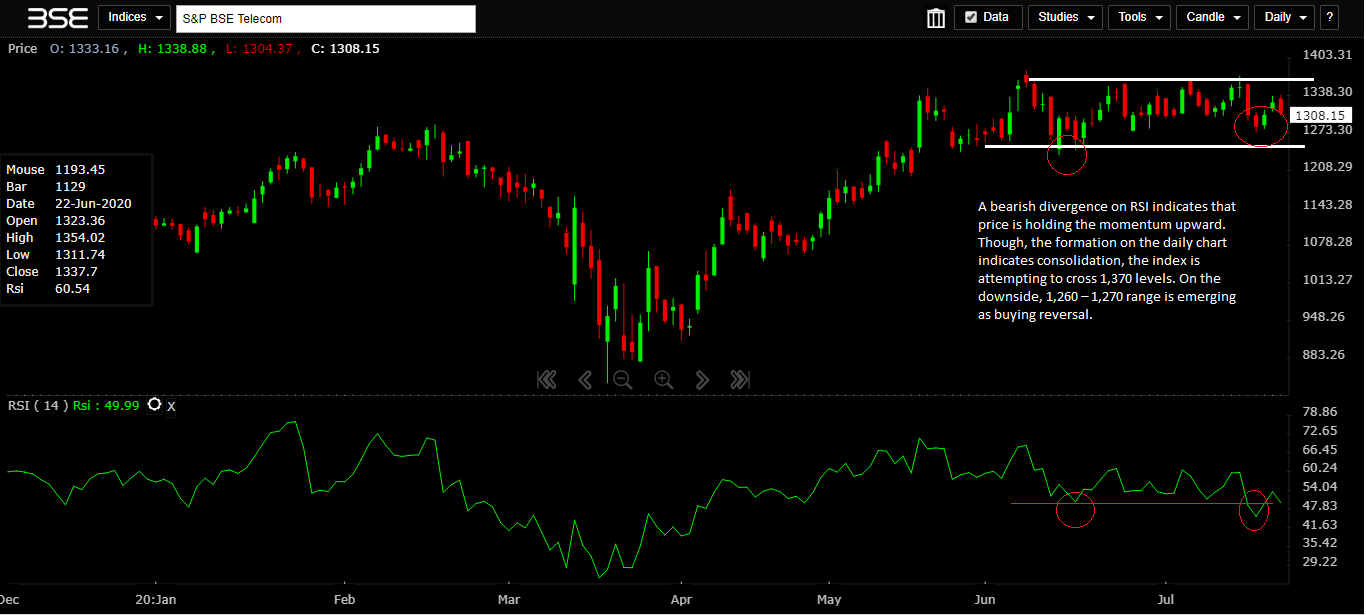Jump to the first bar of chart
This screenshot has height=615, width=1366.
click(546, 380)
